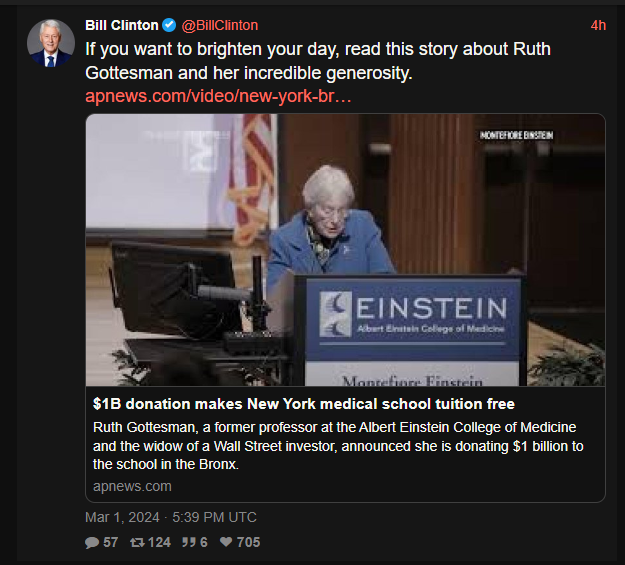Open the Bill Clinton display name

tap(122, 26)
